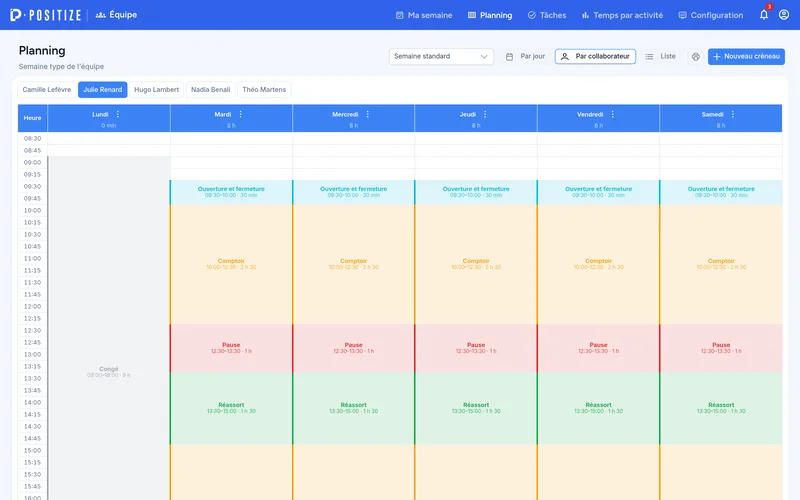The width and height of the screenshot is (800, 500).
Task: Go to Ma semaine
Action: coord(424,15)
